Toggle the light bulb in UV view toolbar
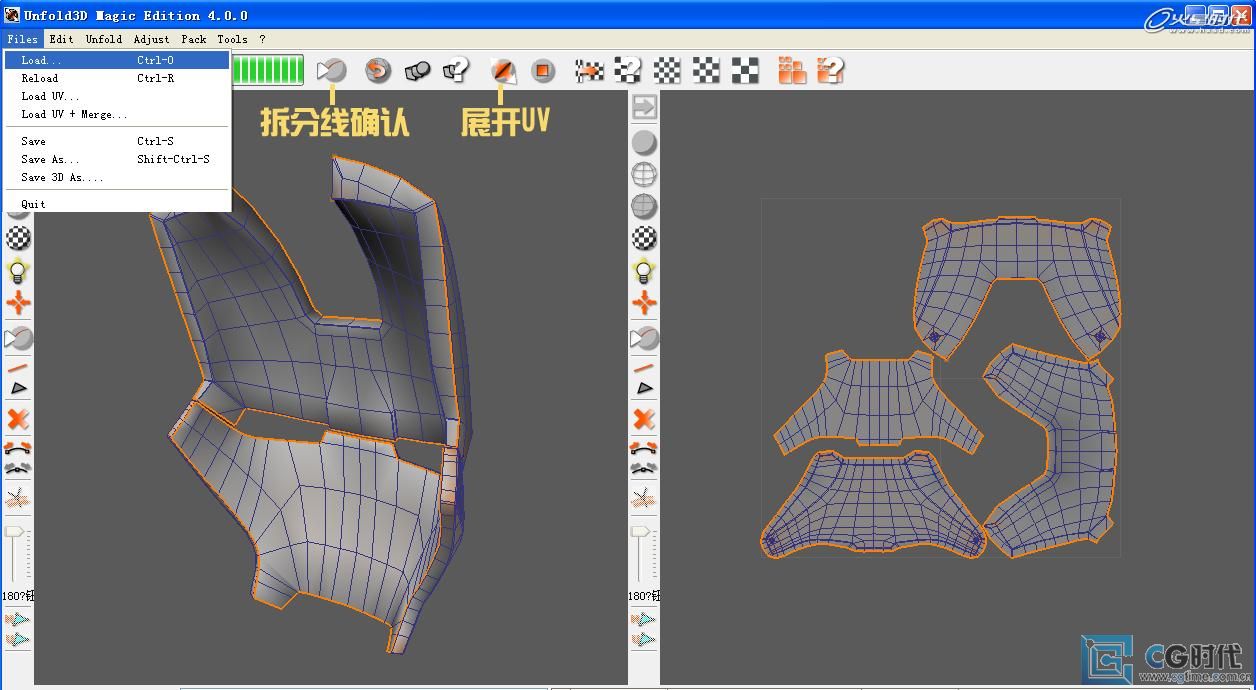 644,271
